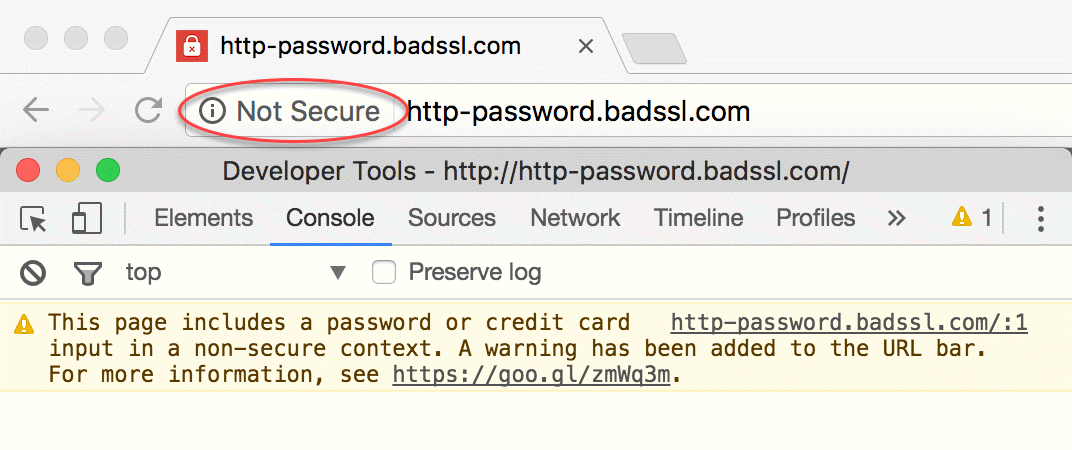The height and width of the screenshot is (450, 1072).
Task: Go back with the browser arrow
Action: tap(36, 111)
